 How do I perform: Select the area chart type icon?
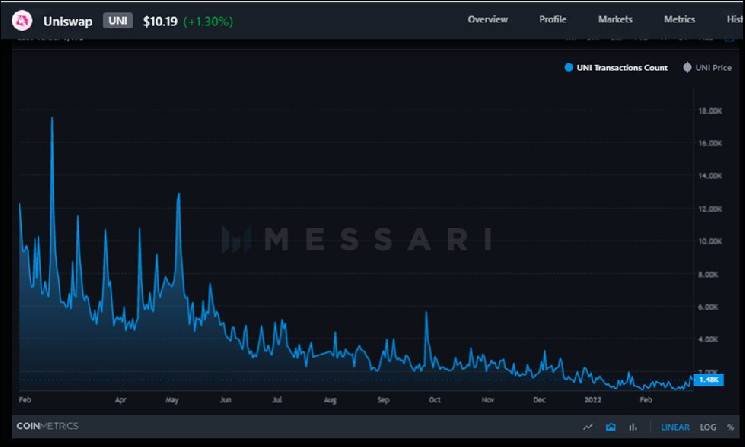click(x=610, y=426)
